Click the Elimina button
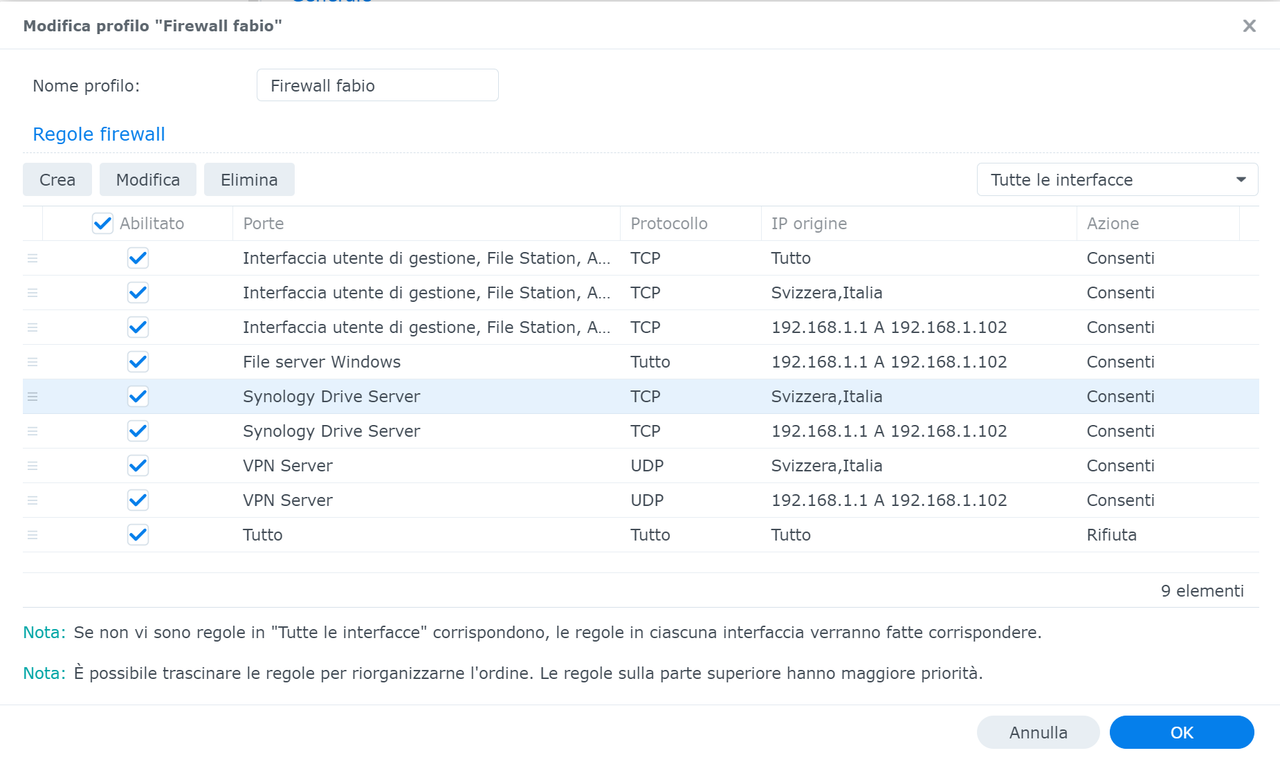This screenshot has width=1280, height=758. point(249,180)
